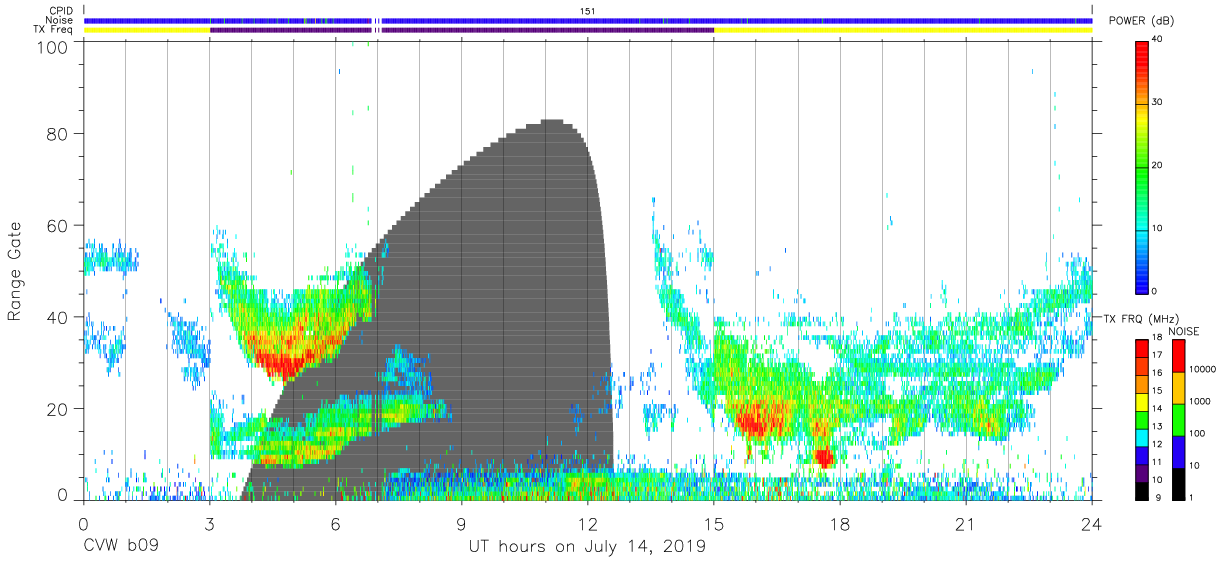Click the 6 hour tick on the UT axis

335,523
